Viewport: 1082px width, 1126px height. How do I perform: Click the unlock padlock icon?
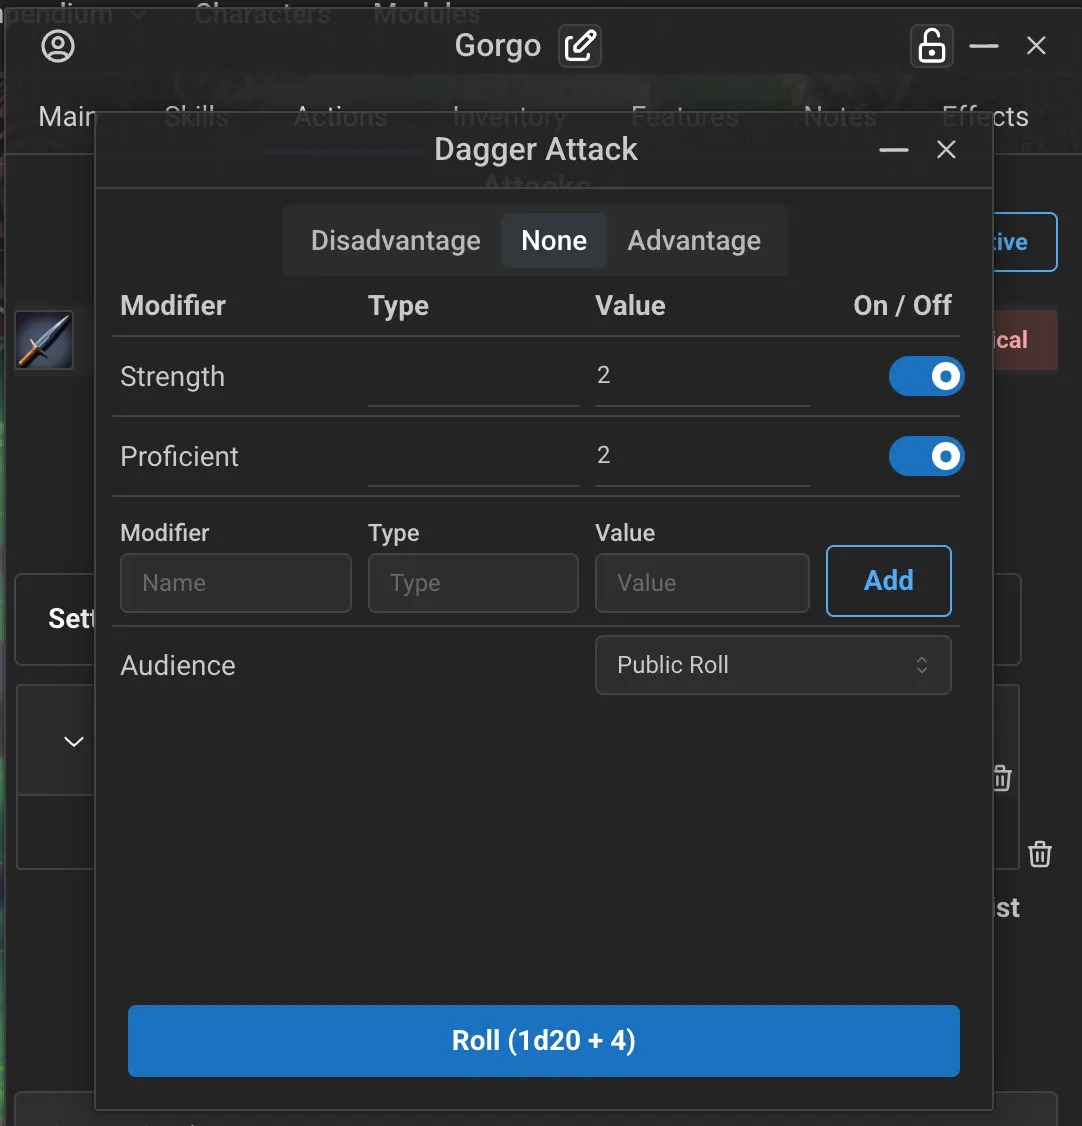coord(931,46)
